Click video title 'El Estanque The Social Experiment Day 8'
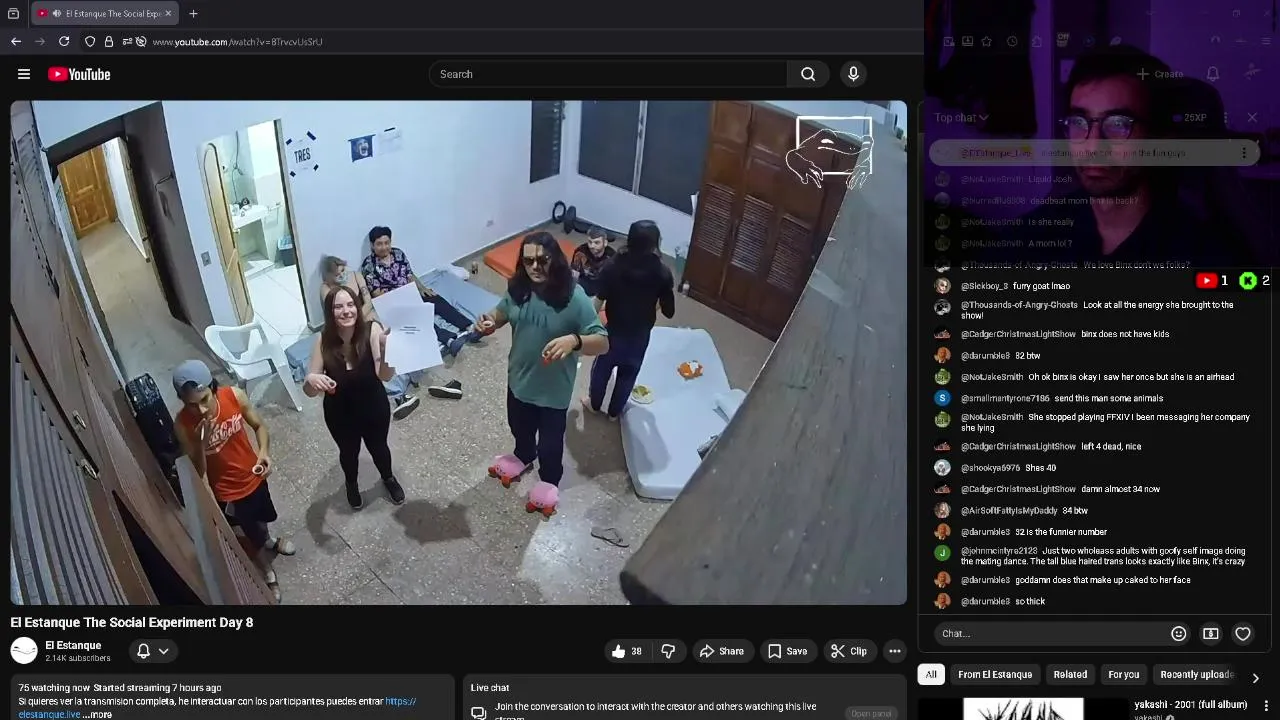1280x720 pixels. pos(132,622)
